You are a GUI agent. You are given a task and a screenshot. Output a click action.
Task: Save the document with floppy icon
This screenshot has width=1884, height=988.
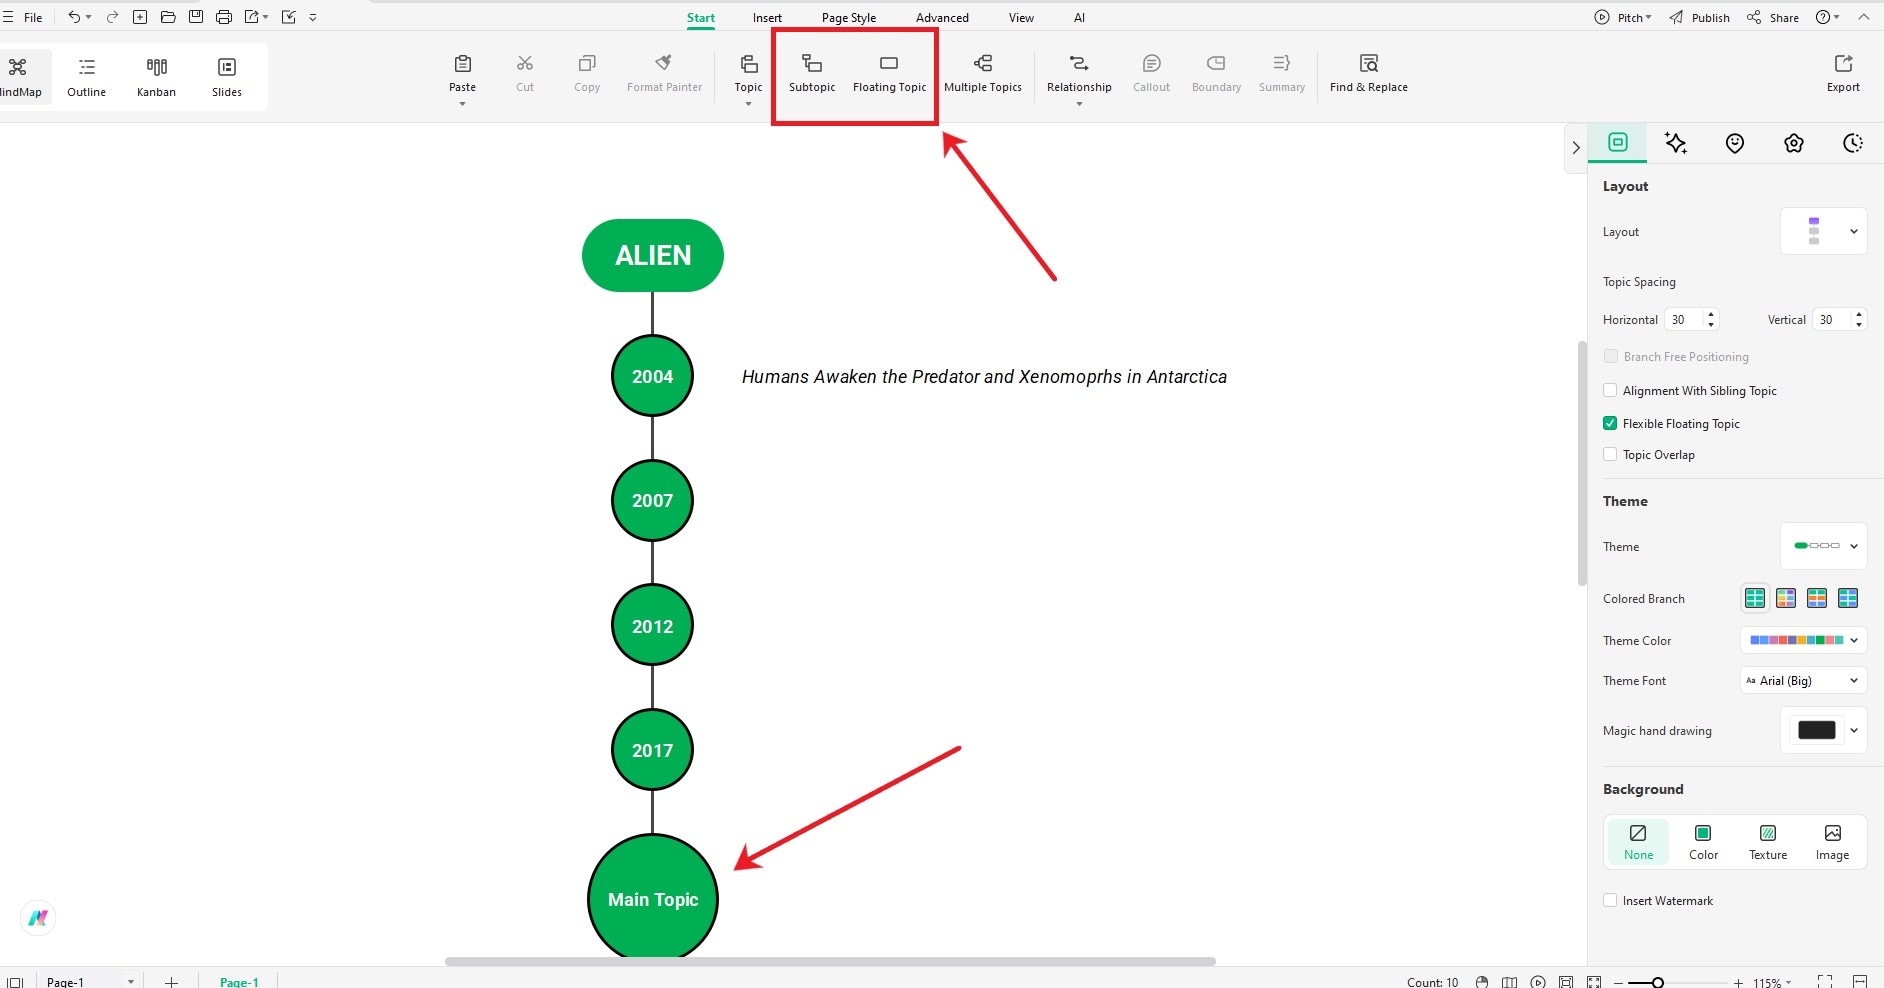click(x=196, y=17)
